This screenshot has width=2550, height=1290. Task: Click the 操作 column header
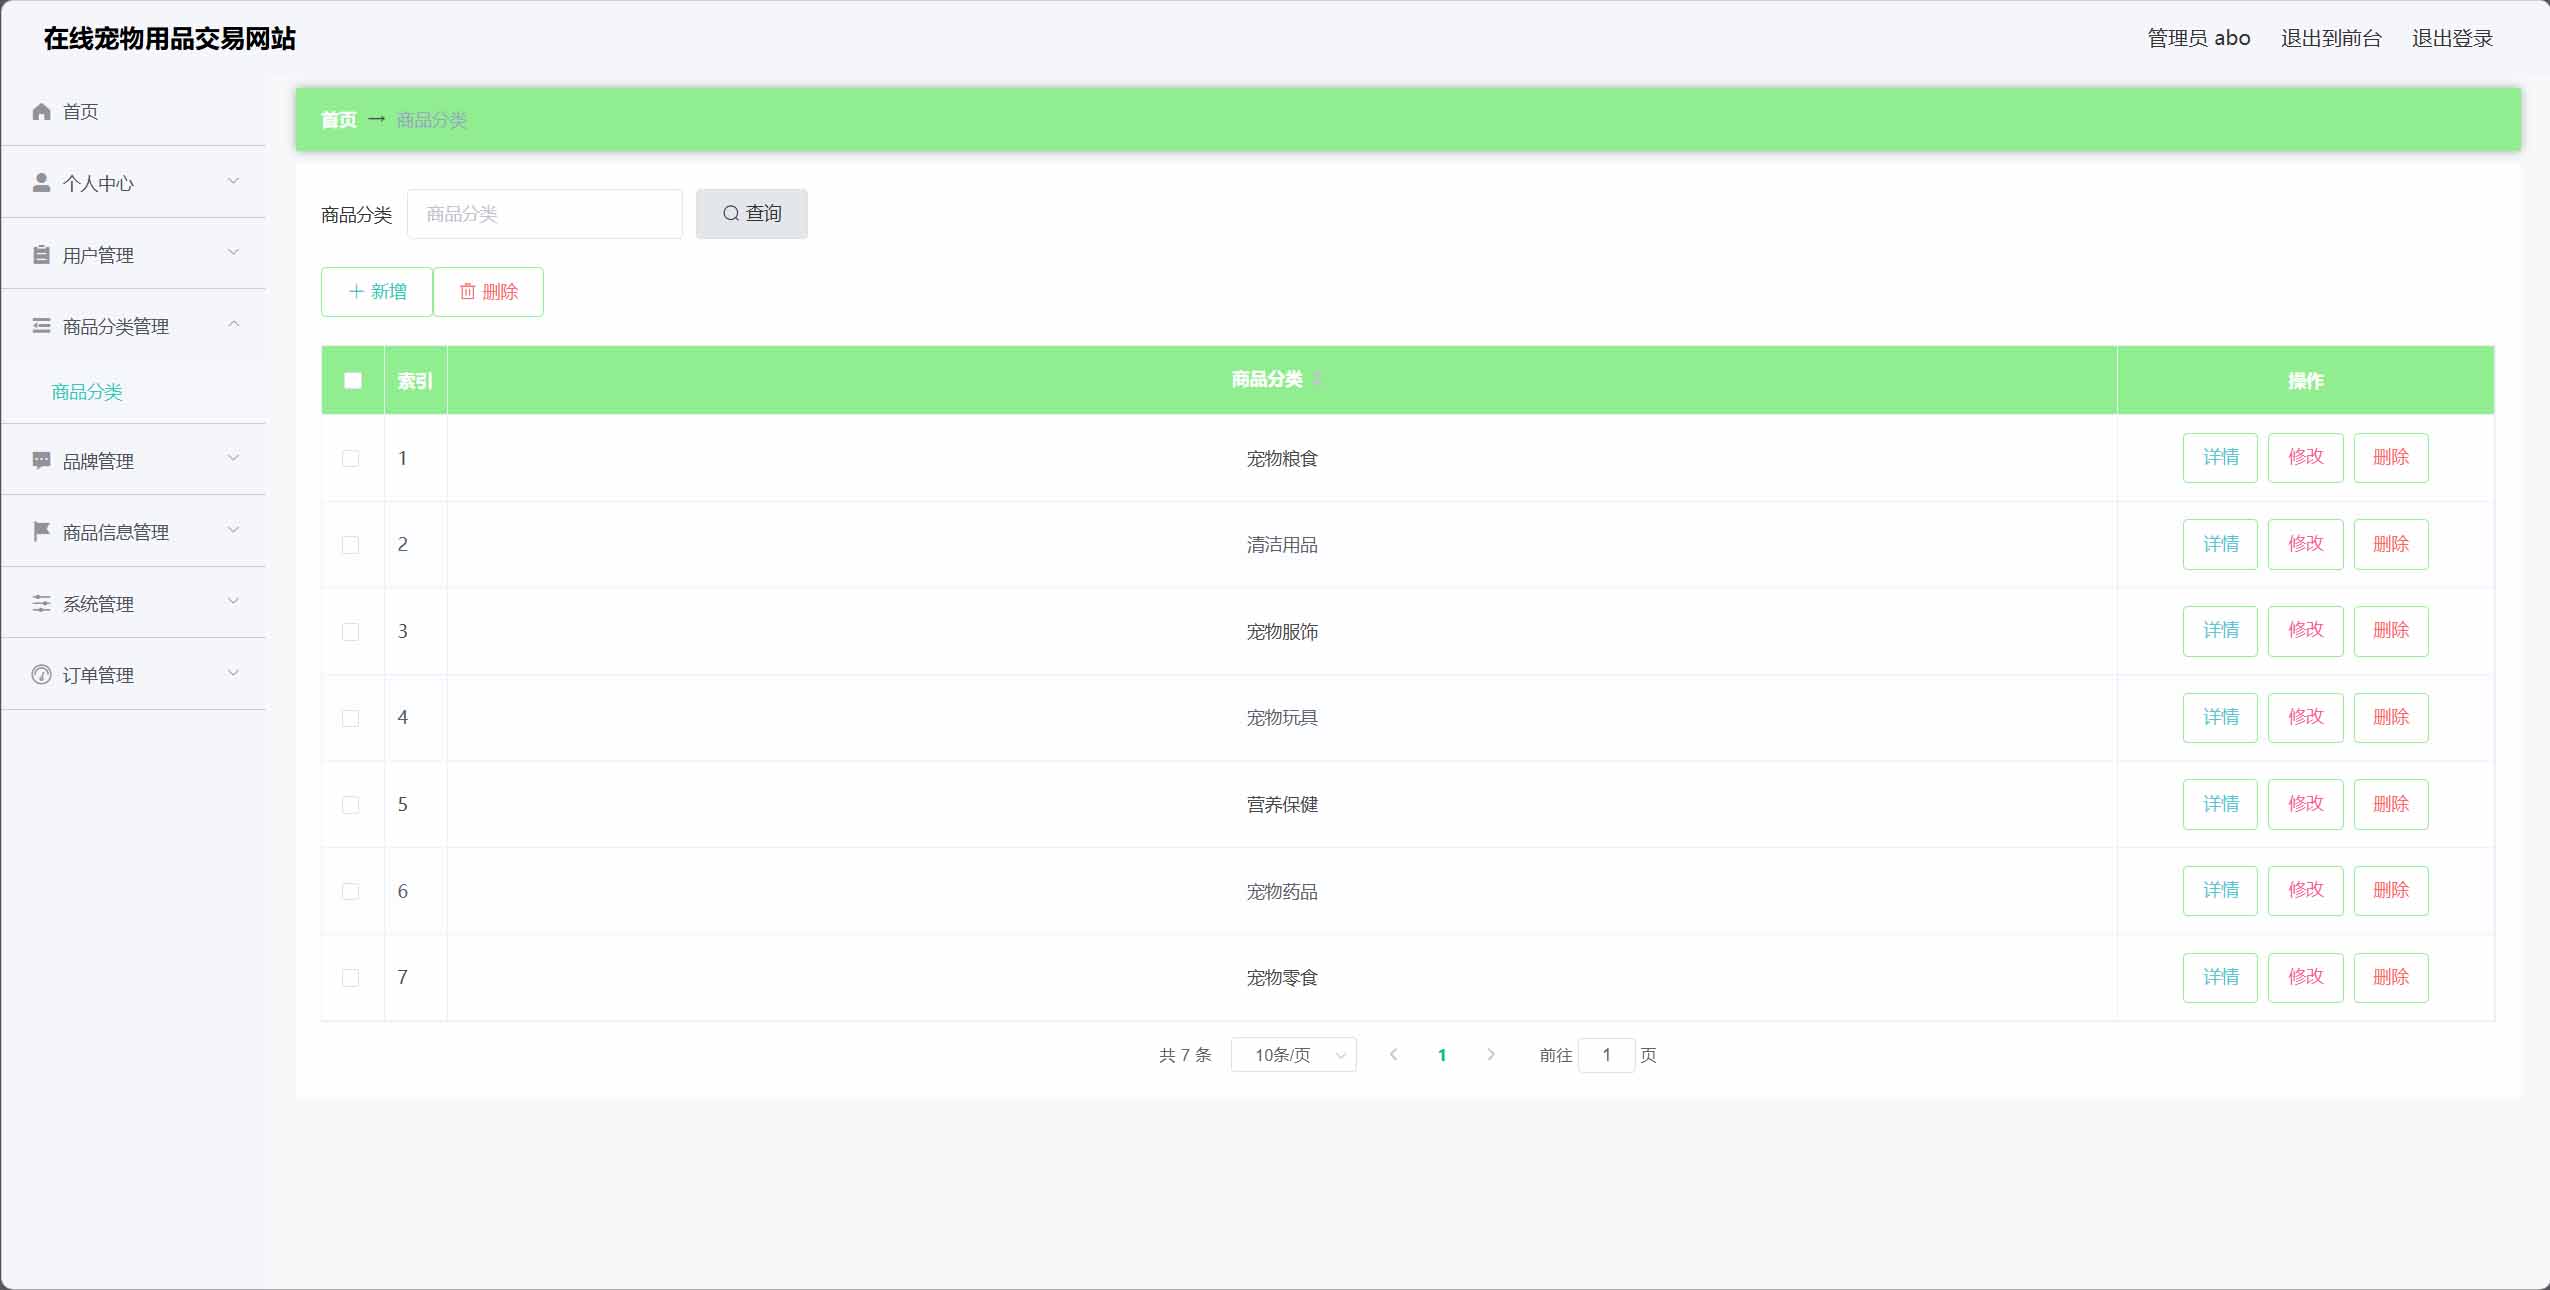pyautogui.click(x=2305, y=380)
